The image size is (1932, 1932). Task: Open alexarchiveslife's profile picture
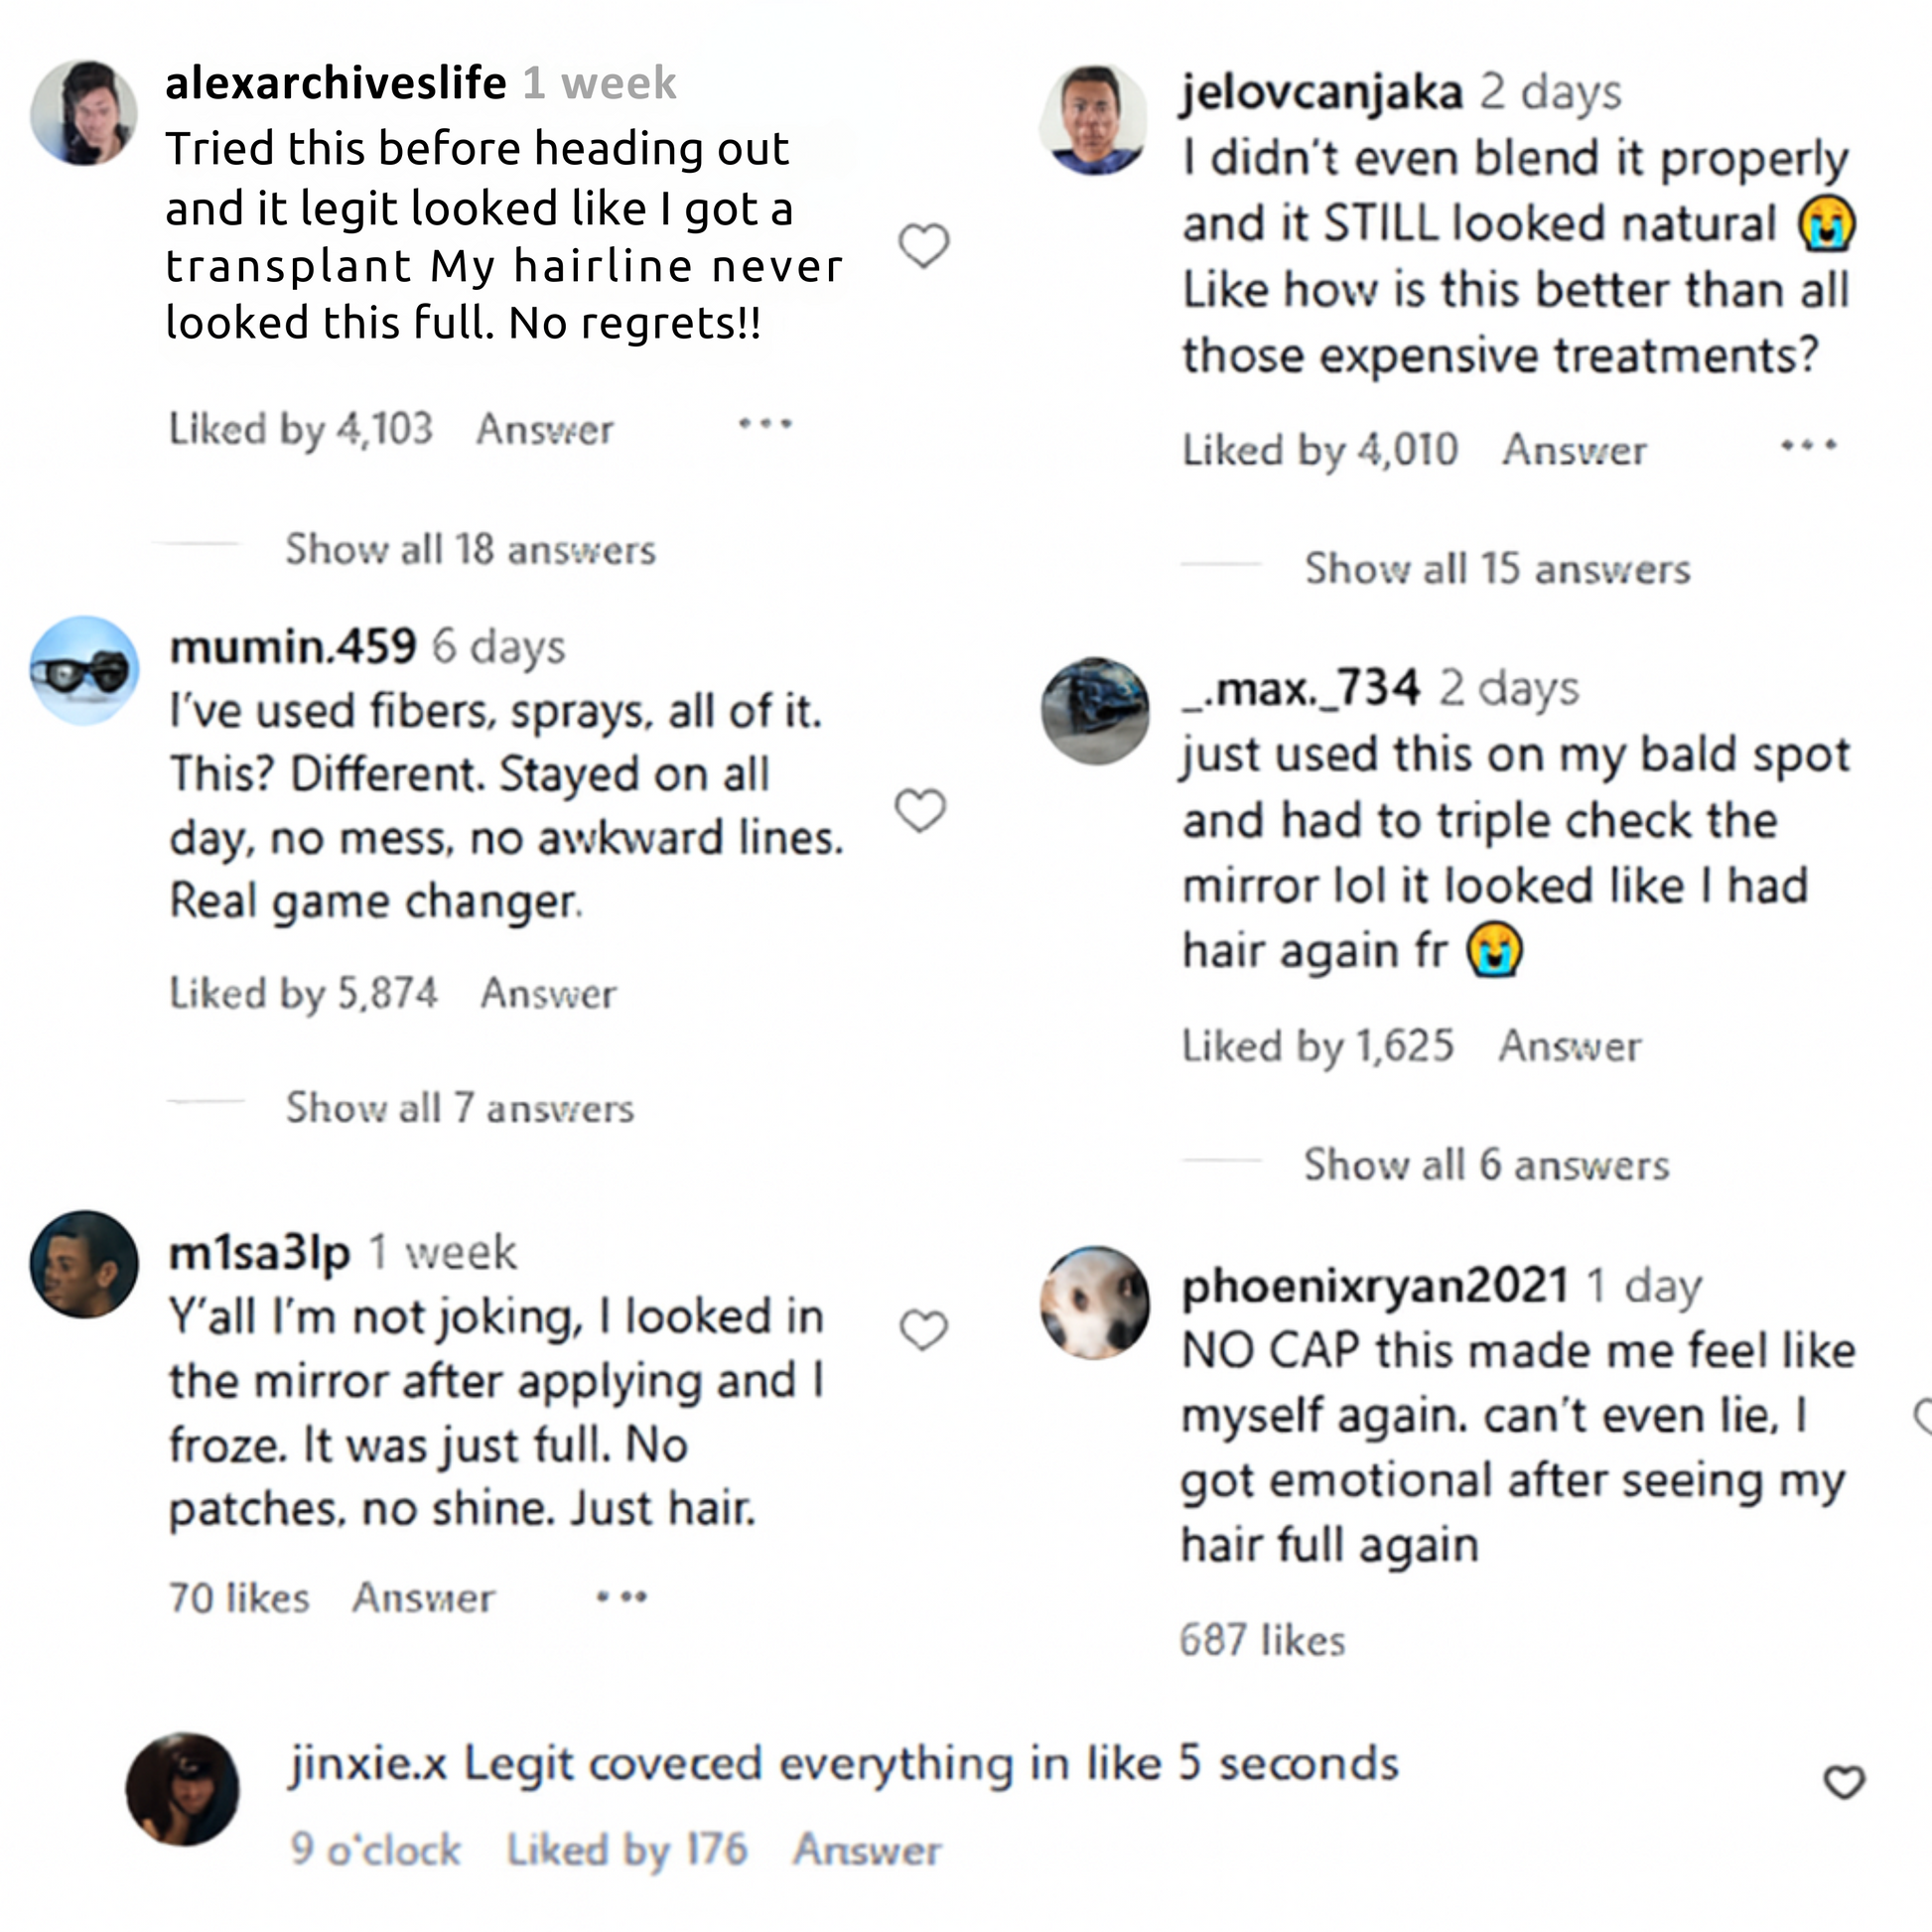pyautogui.click(x=84, y=112)
